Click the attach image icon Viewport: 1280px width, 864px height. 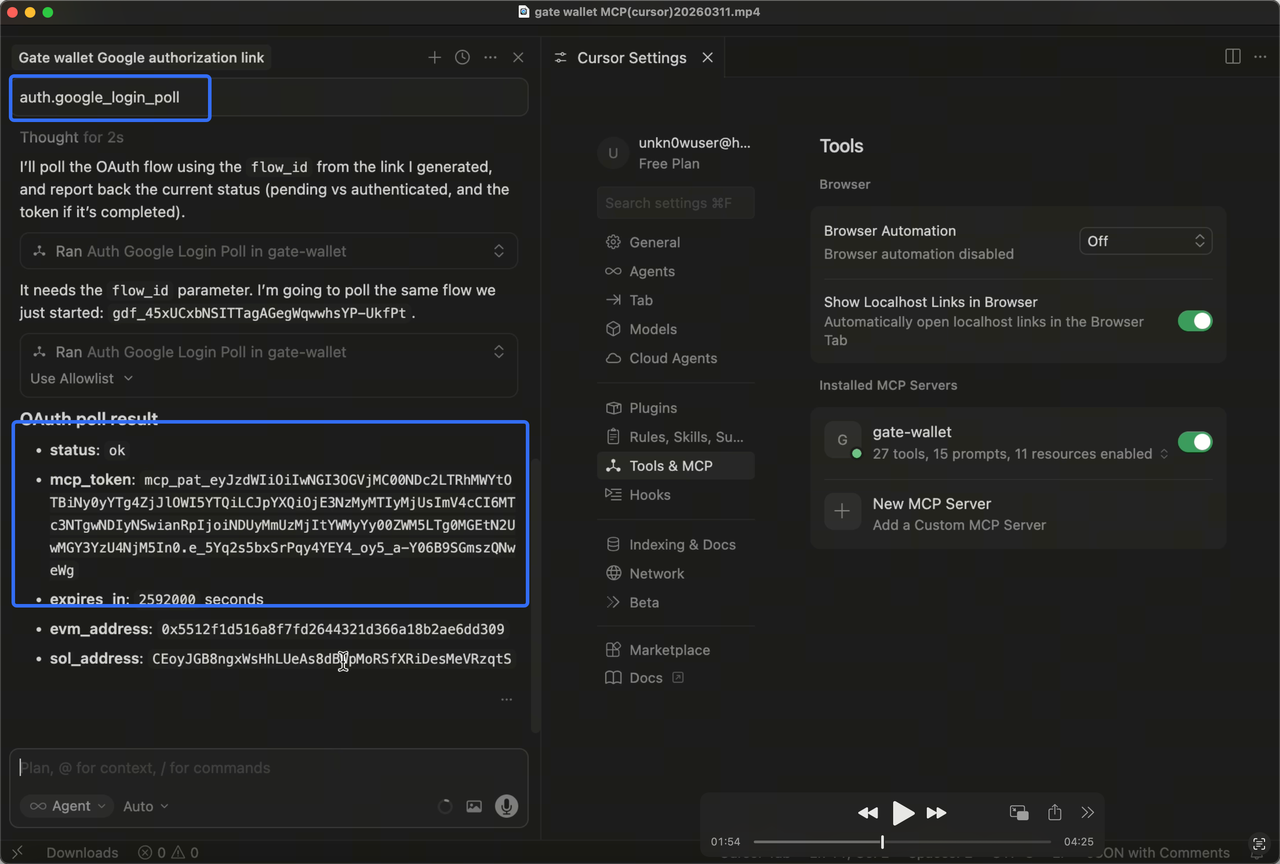pos(474,806)
